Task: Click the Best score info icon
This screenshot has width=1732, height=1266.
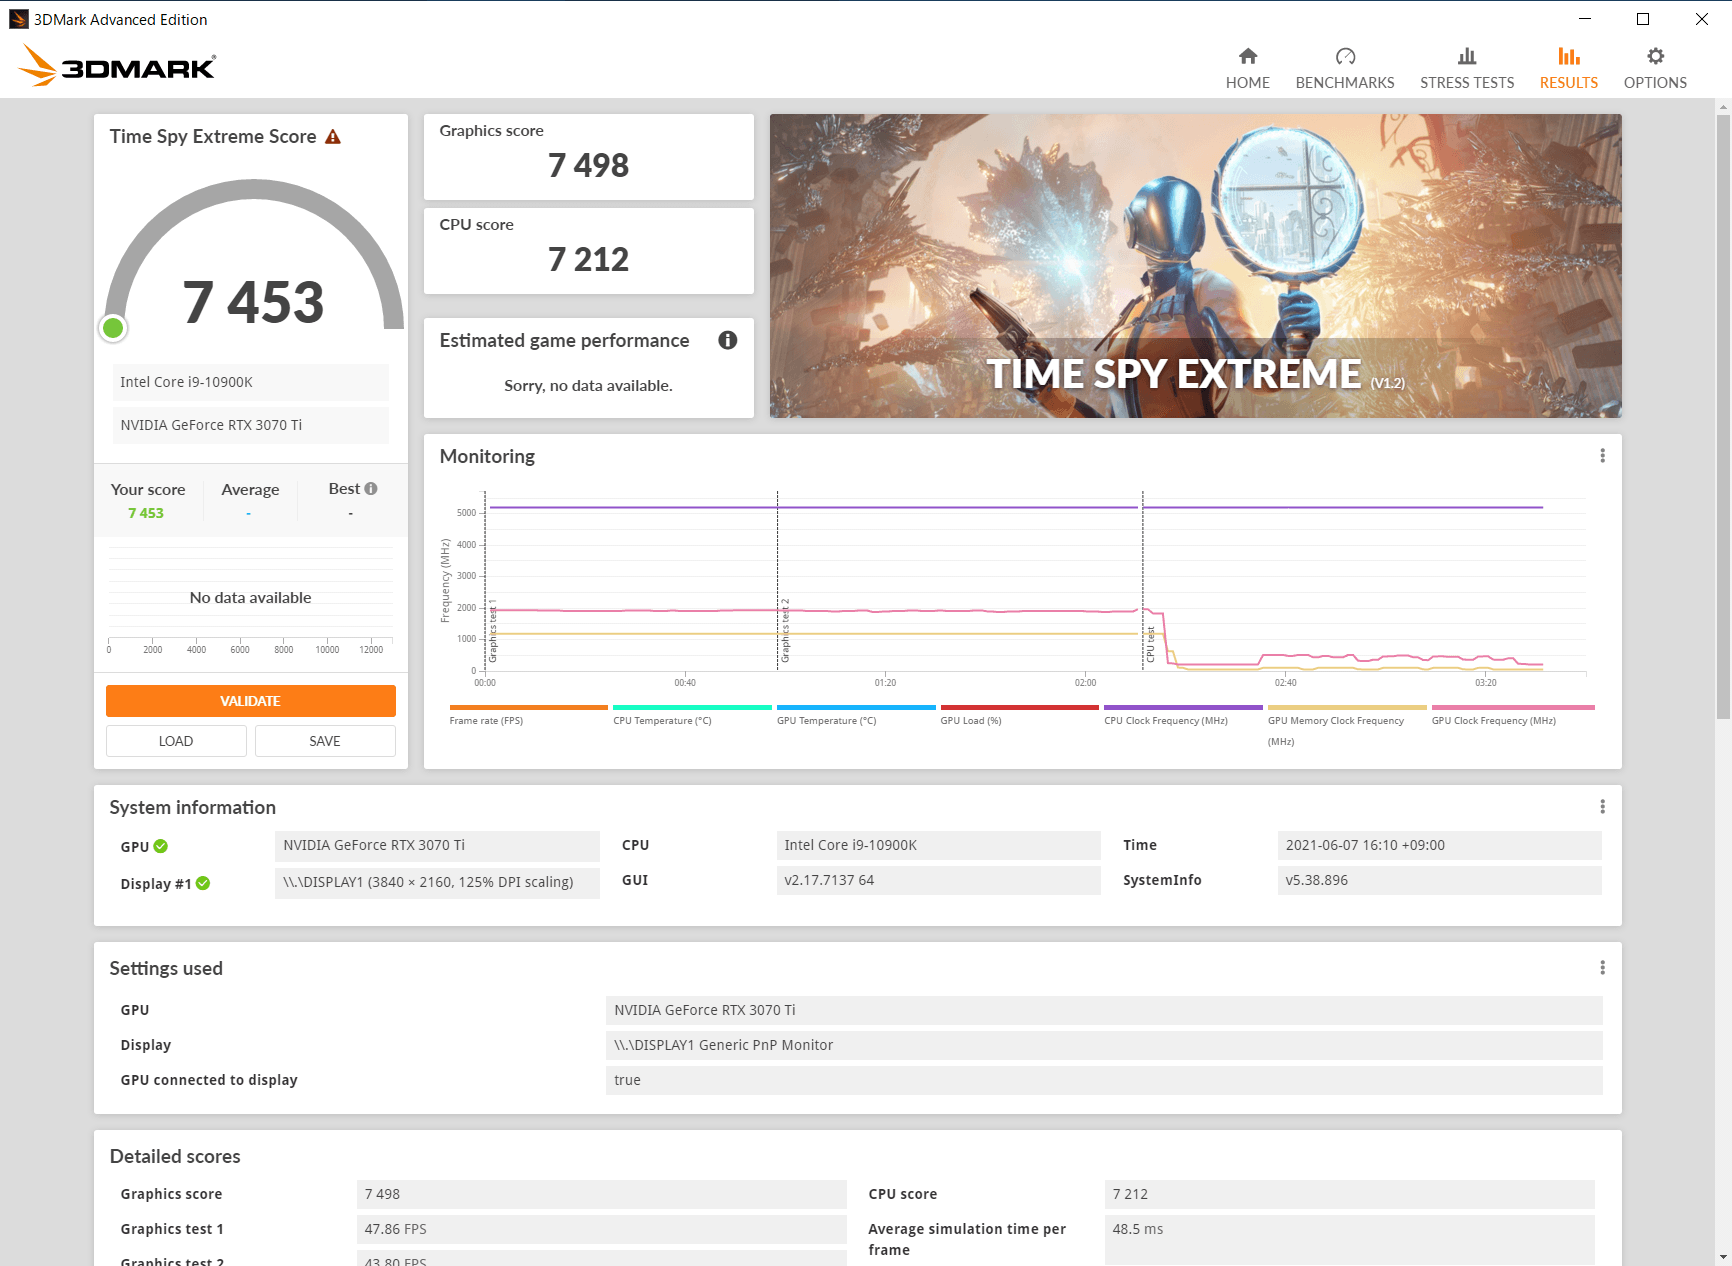Action: tap(371, 489)
